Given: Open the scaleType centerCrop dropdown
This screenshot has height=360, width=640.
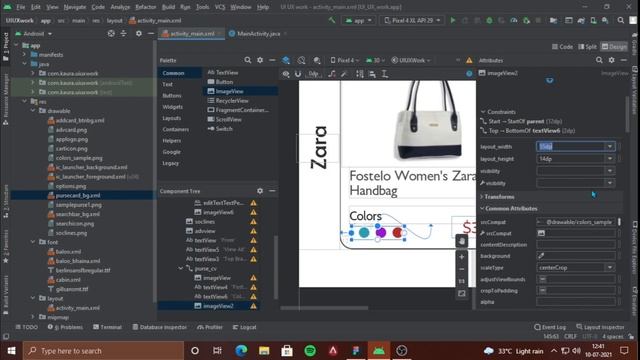Looking at the screenshot, I should click(610, 268).
